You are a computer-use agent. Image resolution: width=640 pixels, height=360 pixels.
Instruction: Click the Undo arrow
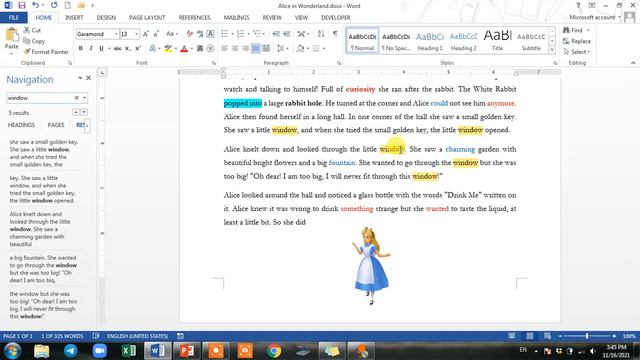[x=36, y=5]
